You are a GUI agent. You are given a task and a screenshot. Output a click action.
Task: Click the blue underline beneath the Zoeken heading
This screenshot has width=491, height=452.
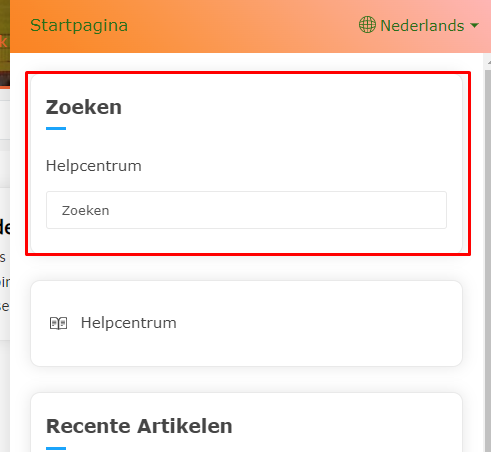(56, 128)
